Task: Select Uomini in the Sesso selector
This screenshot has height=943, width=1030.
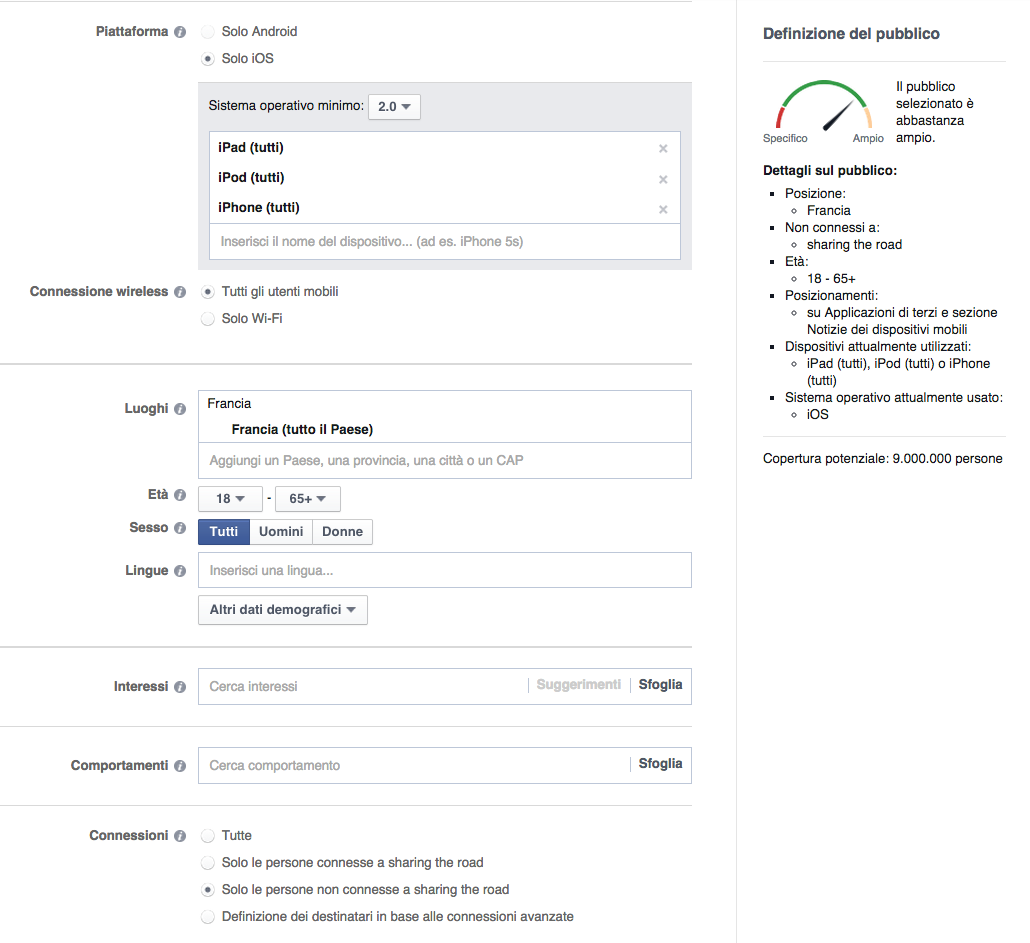Action: pos(280,532)
